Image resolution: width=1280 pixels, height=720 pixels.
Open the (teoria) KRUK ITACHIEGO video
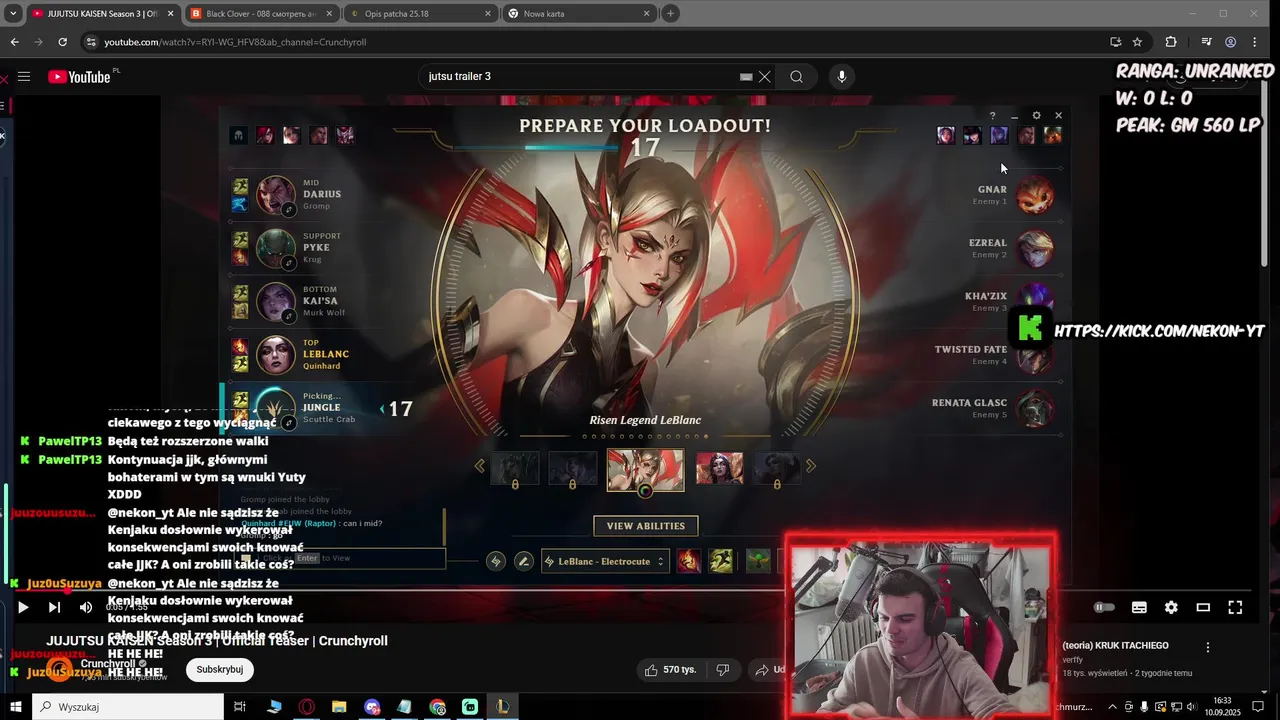[x=1115, y=646]
